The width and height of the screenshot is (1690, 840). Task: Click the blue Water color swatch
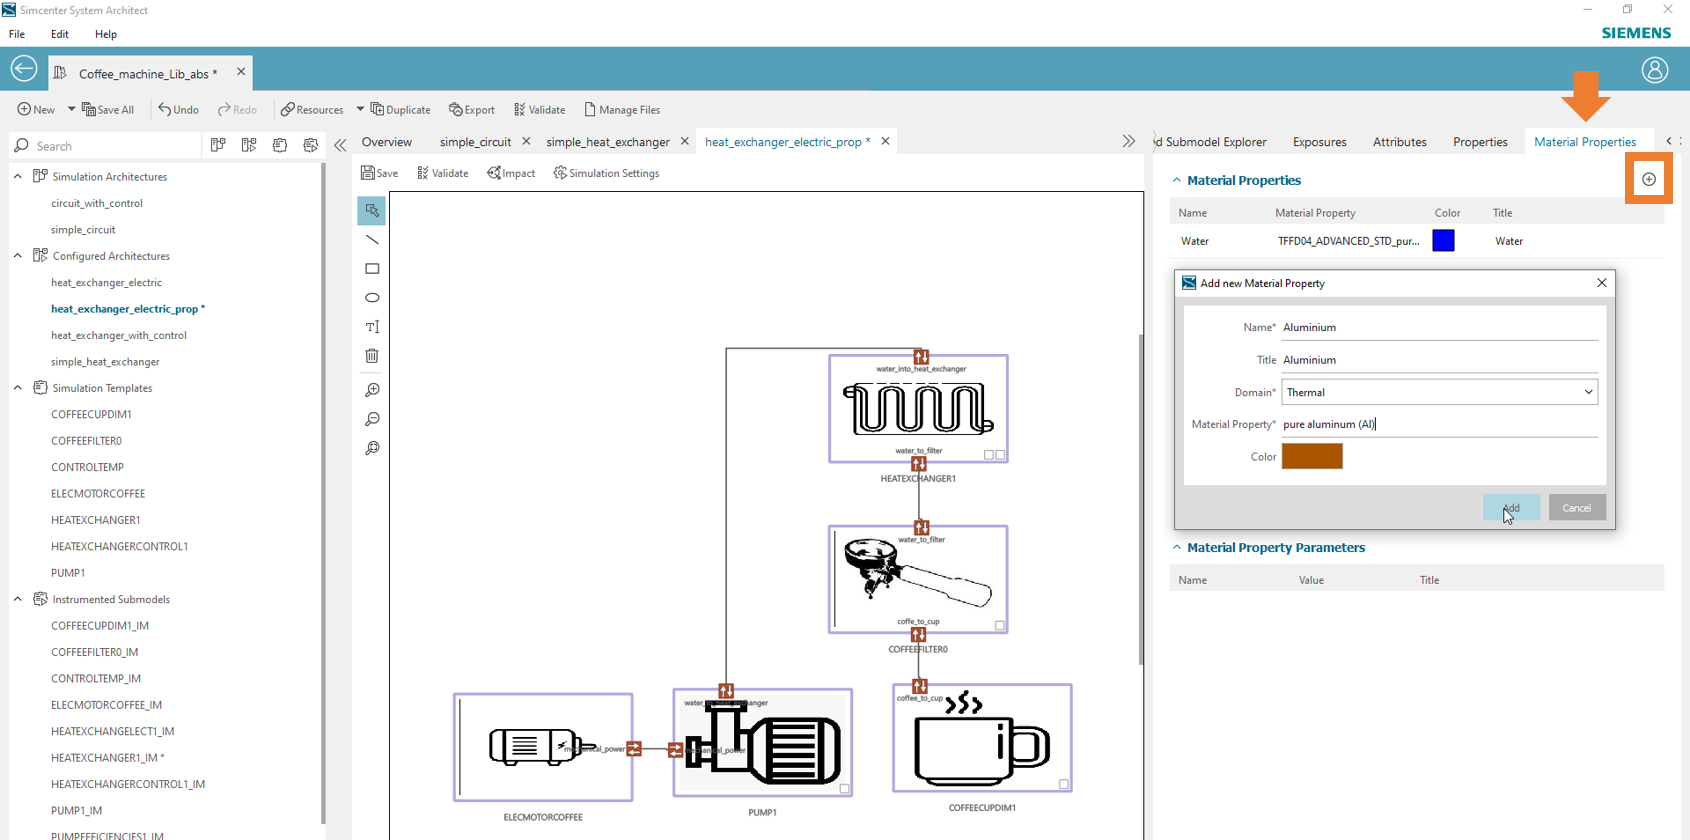click(1443, 240)
